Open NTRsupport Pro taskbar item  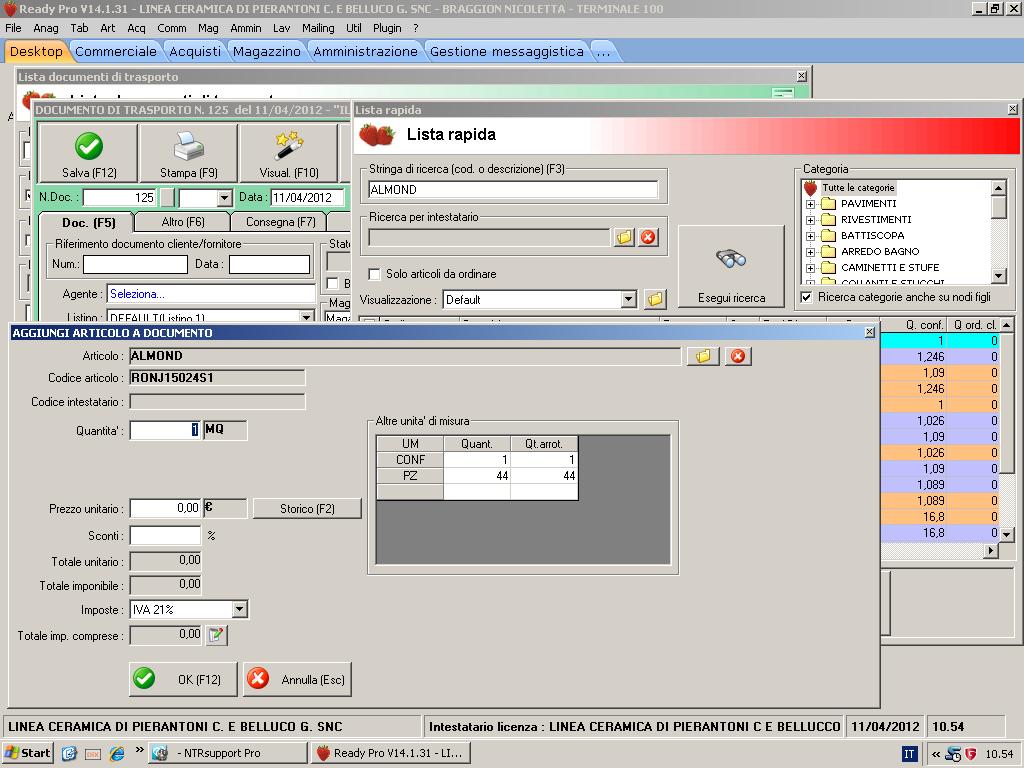click(x=227, y=753)
